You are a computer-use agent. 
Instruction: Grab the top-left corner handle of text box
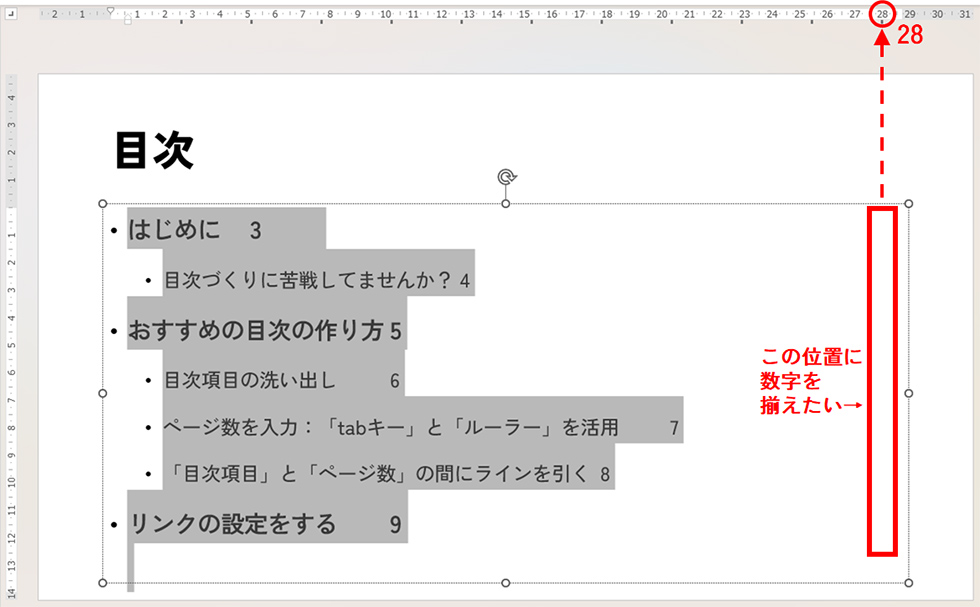click(103, 204)
